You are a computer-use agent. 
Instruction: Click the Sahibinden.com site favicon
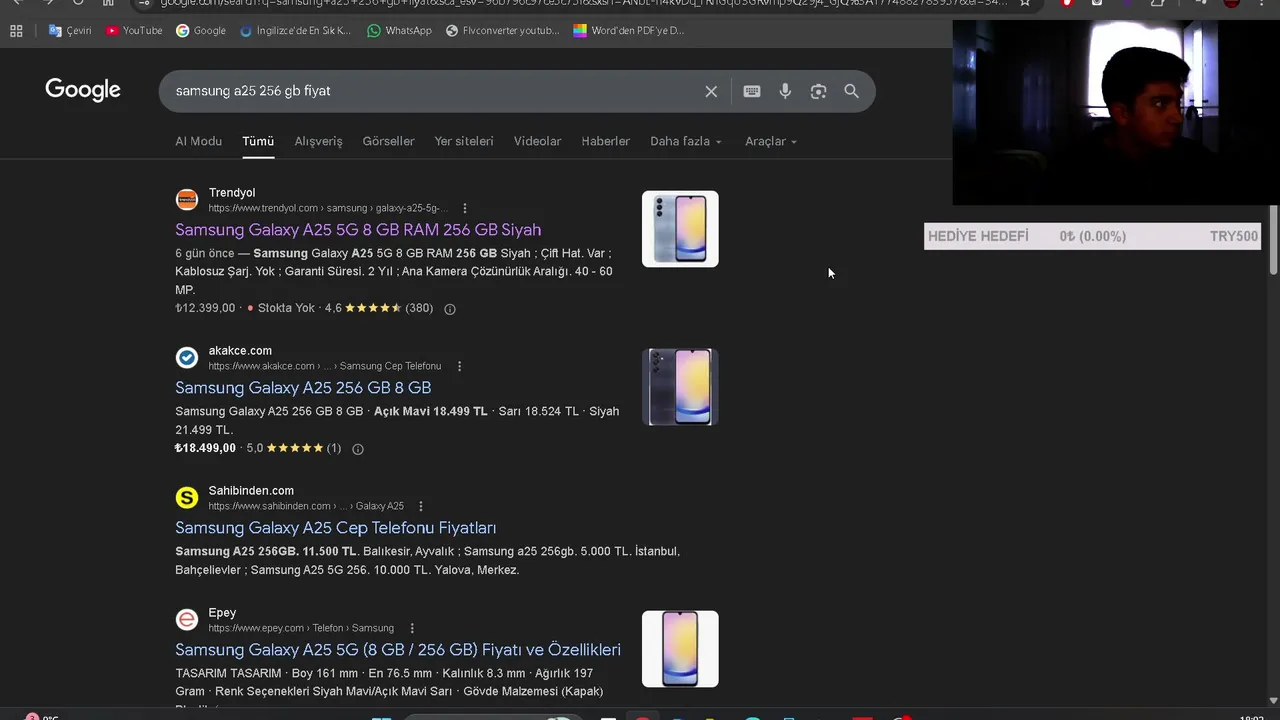187,498
